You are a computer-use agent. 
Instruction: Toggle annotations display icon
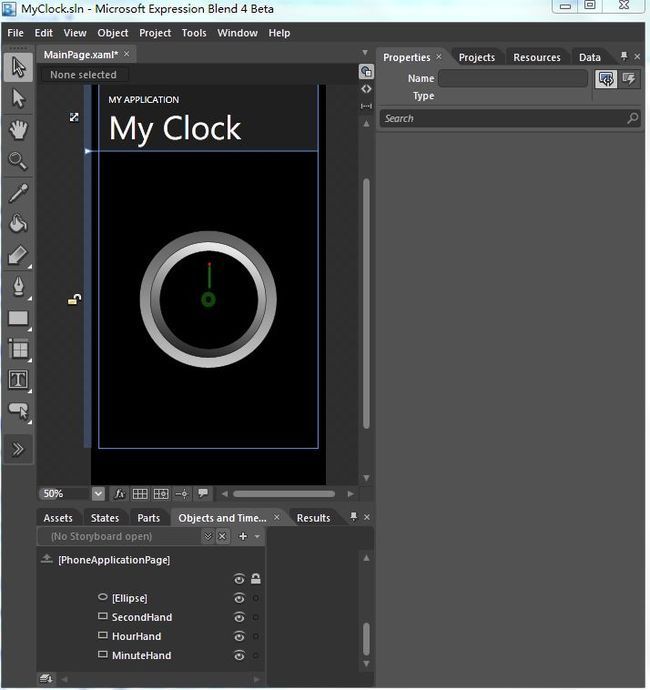click(203, 493)
